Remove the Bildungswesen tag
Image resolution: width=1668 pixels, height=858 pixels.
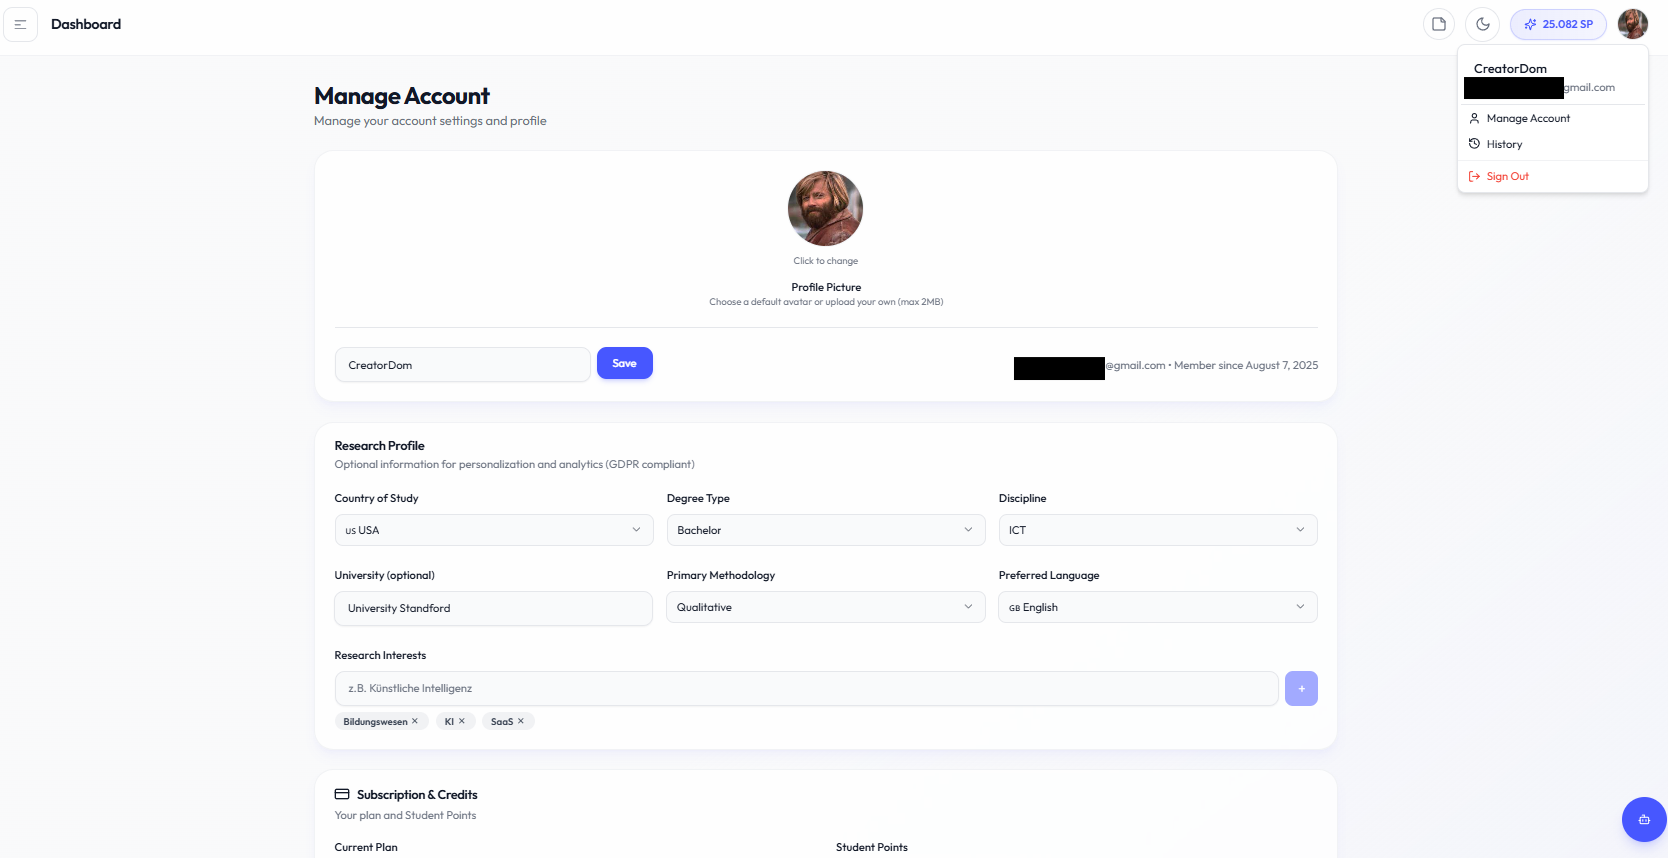(x=415, y=721)
